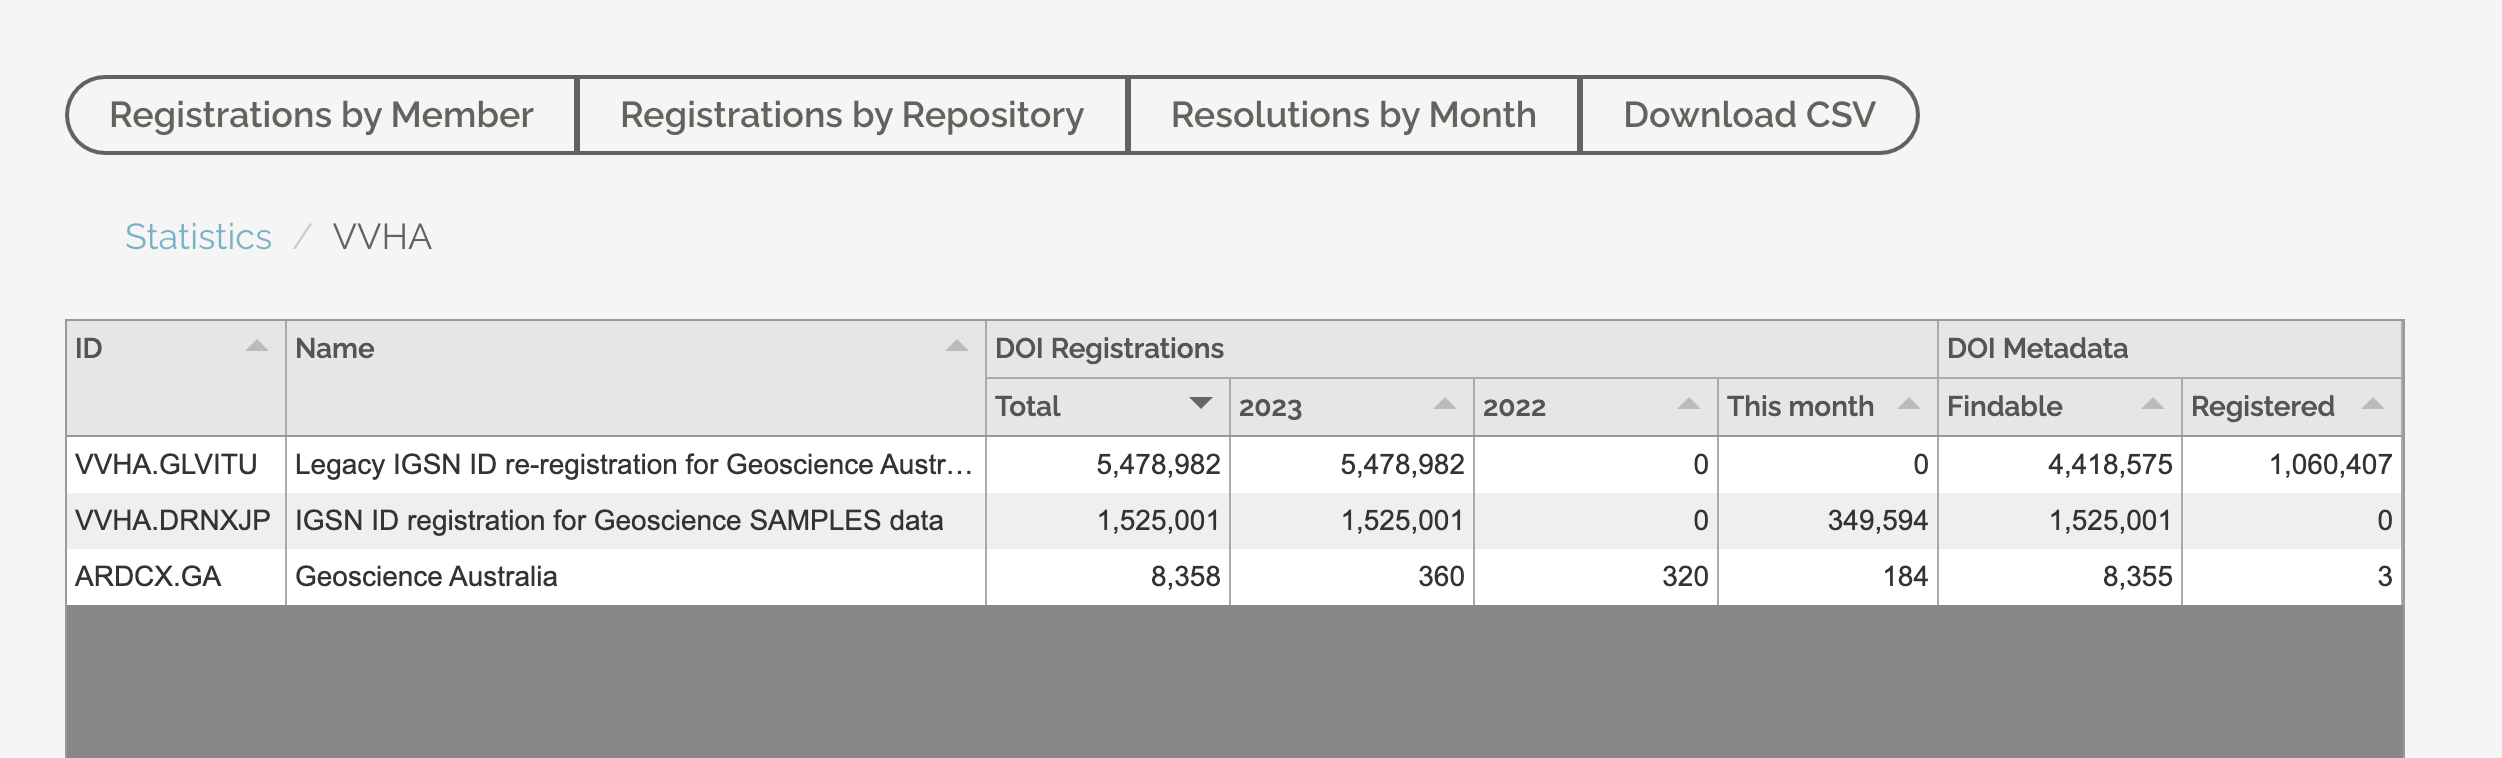Click the descending sort arrow on Total column
Viewport: 2502px width, 758px height.
[1200, 404]
